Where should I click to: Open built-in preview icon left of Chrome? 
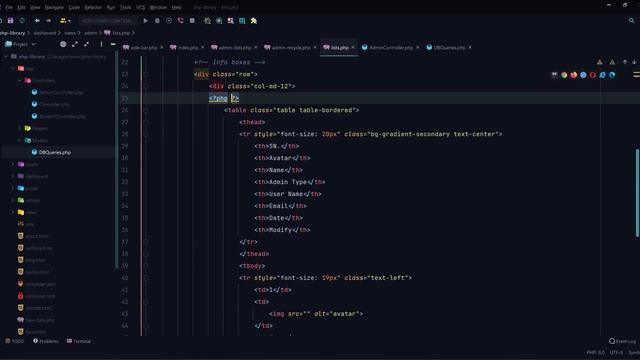pos(554,75)
